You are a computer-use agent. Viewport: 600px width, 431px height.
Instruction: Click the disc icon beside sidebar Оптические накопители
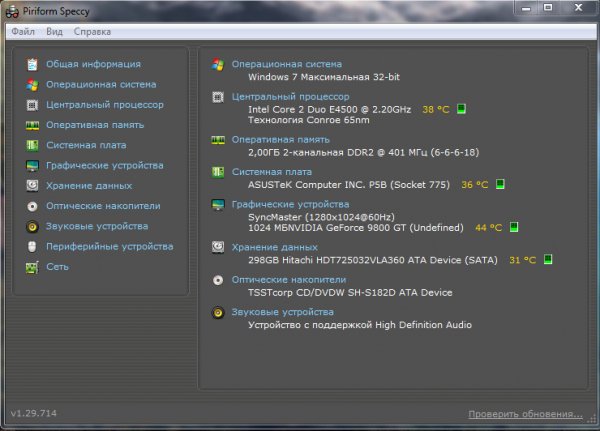click(x=32, y=206)
